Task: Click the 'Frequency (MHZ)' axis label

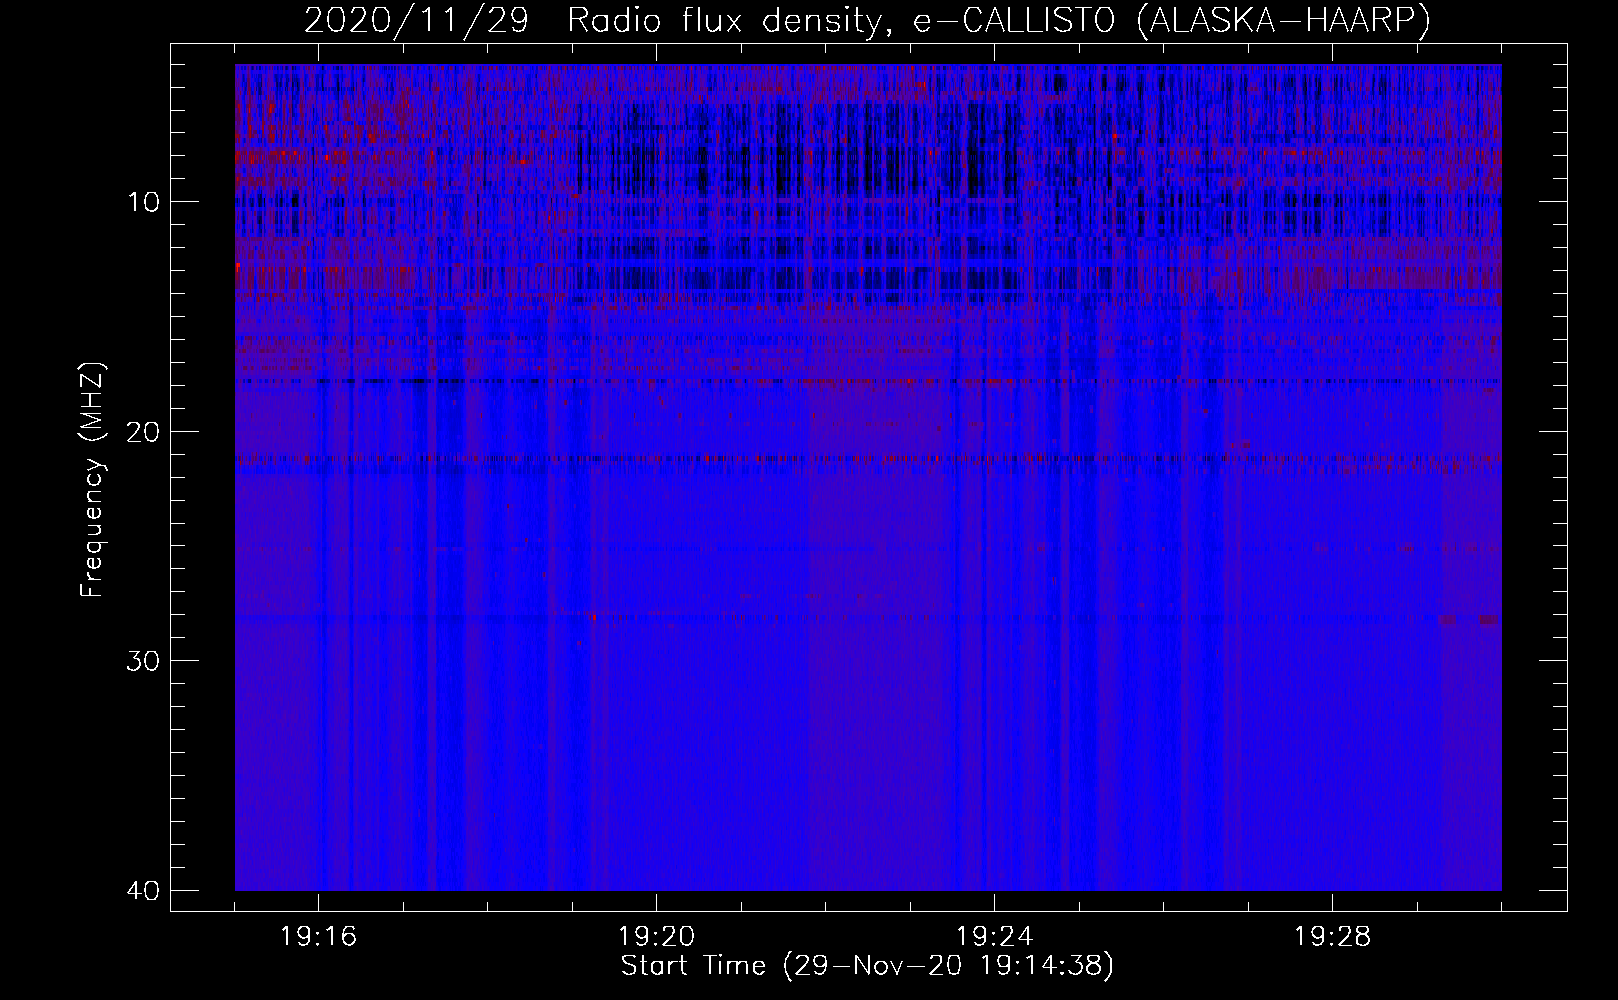Action: [x=92, y=480]
